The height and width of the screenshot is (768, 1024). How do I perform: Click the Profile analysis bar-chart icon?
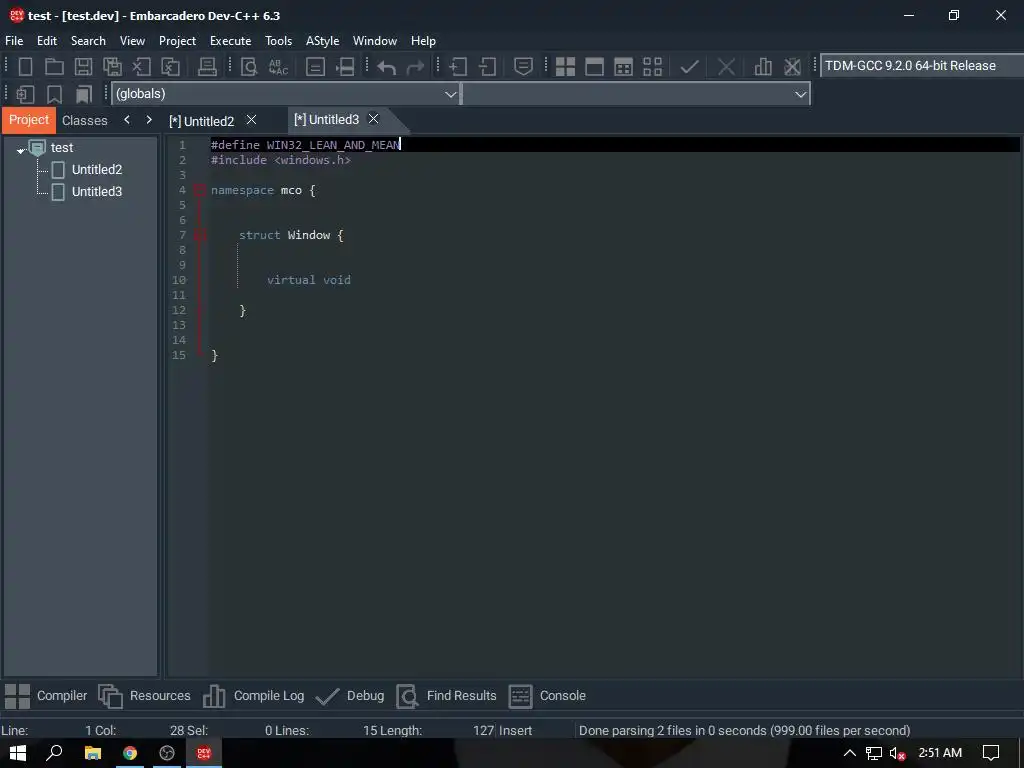point(763,67)
